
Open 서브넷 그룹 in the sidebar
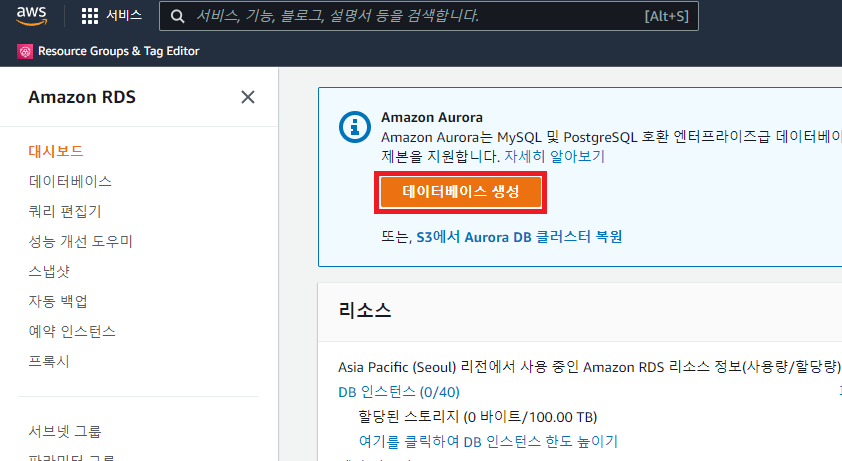click(65, 431)
